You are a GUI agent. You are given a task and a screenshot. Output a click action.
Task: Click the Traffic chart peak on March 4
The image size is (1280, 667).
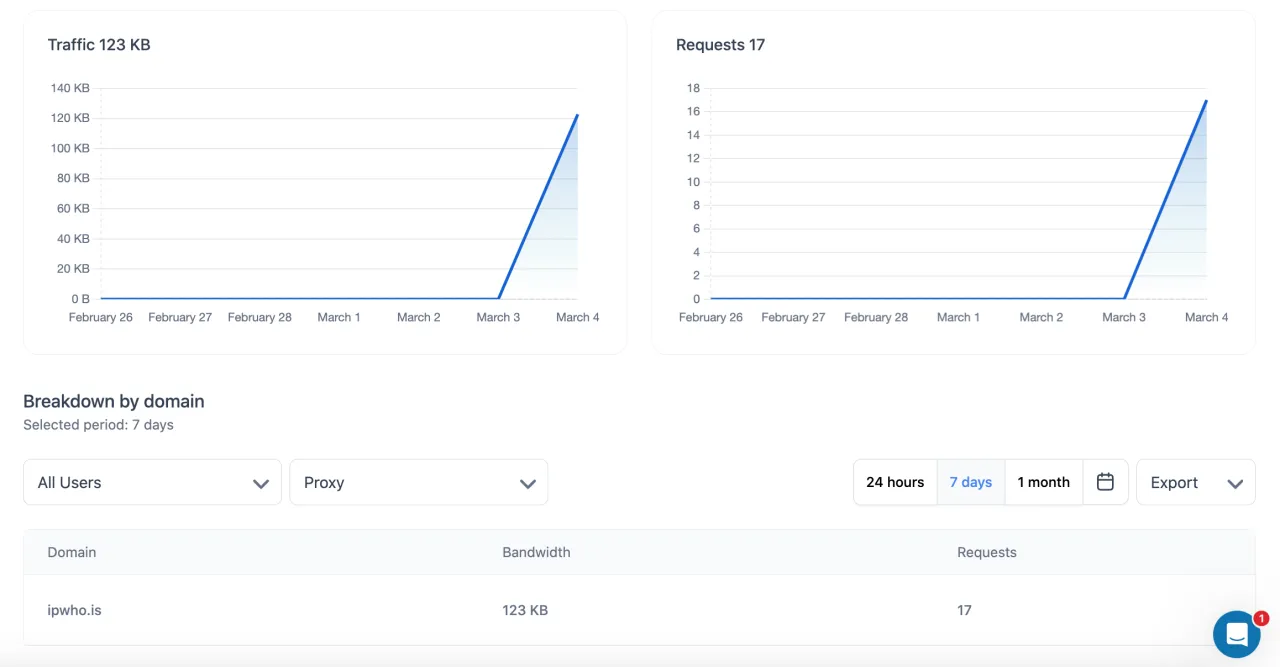[577, 115]
